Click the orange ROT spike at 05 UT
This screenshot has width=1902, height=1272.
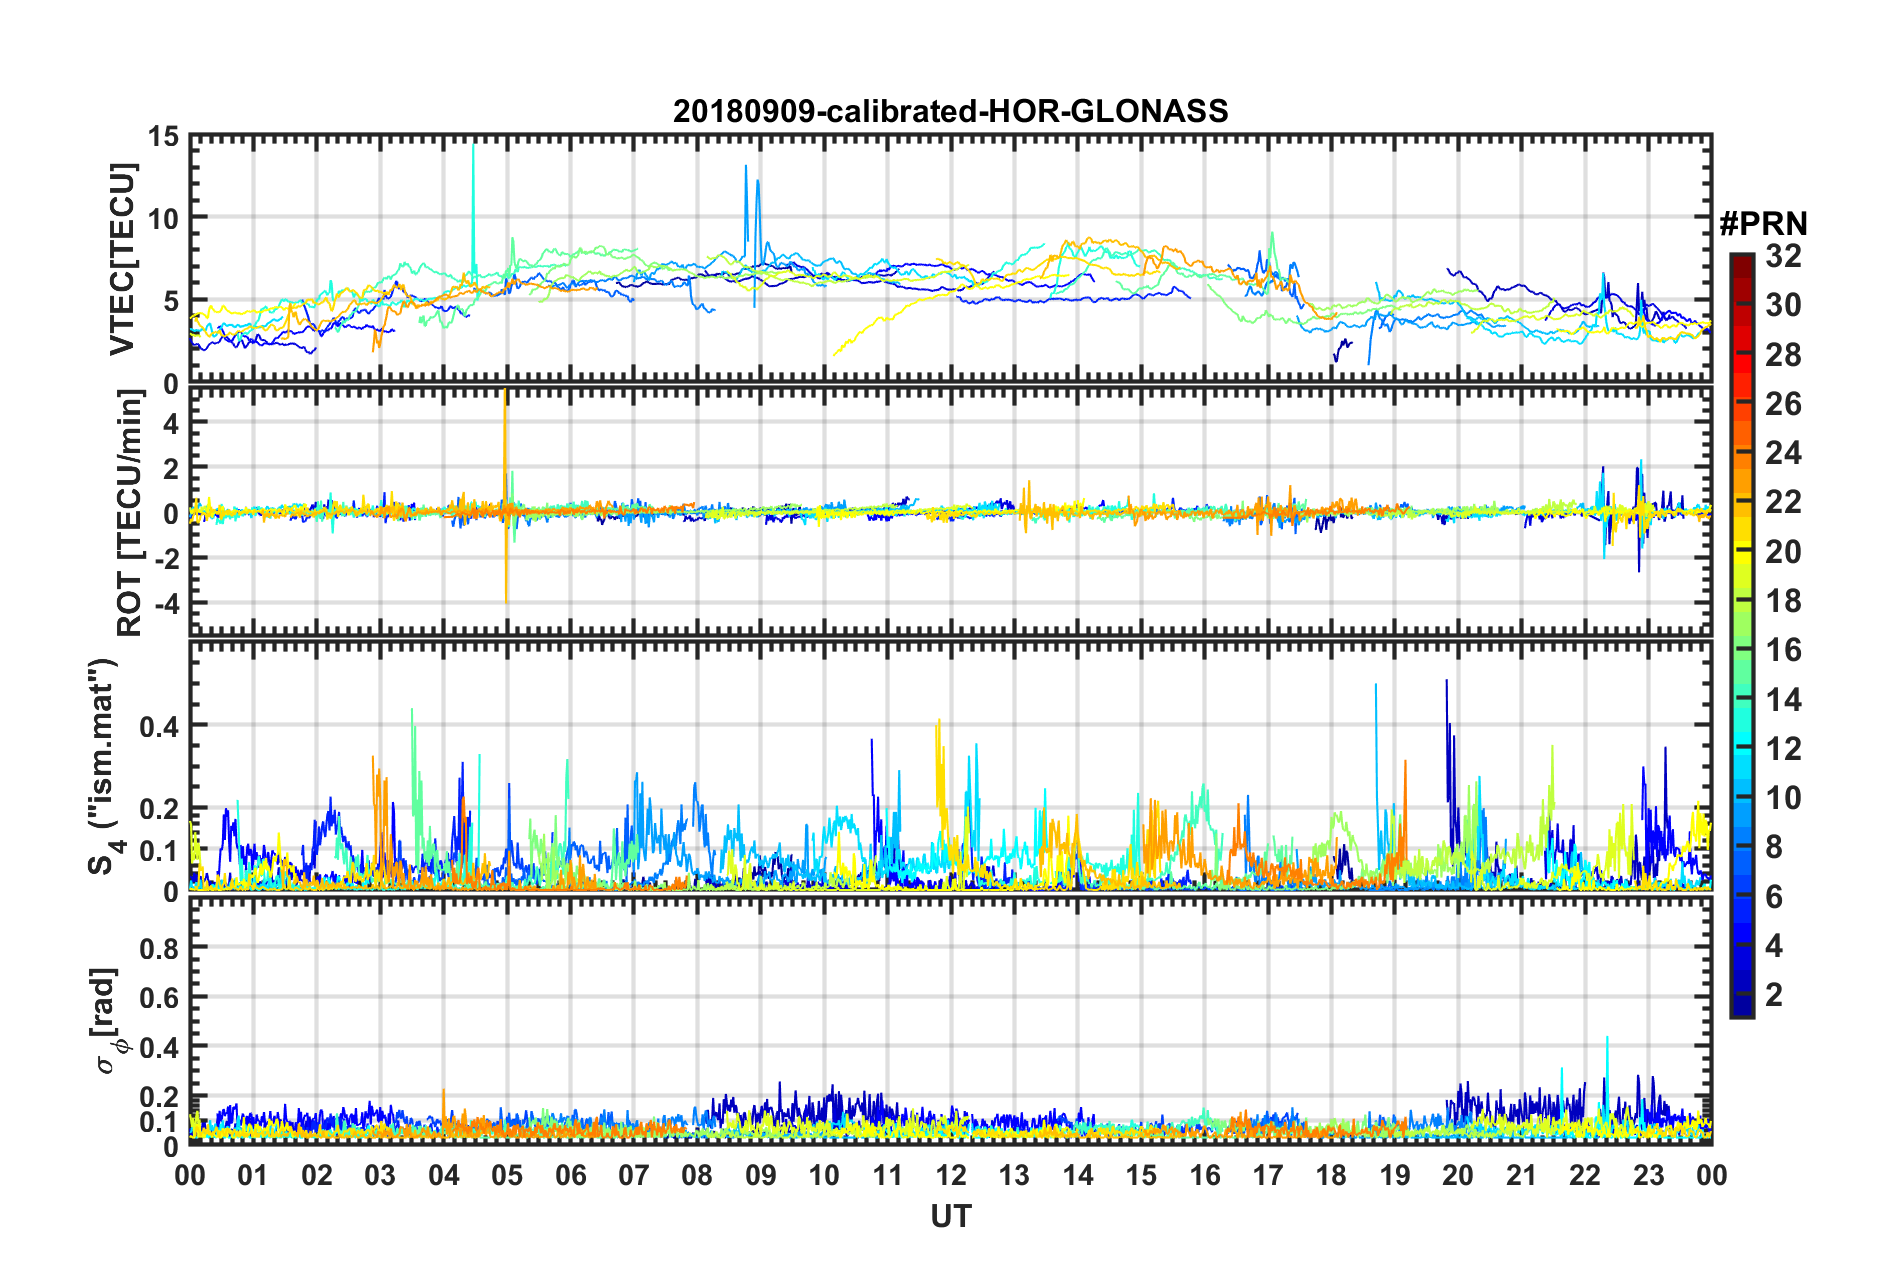click(x=506, y=440)
